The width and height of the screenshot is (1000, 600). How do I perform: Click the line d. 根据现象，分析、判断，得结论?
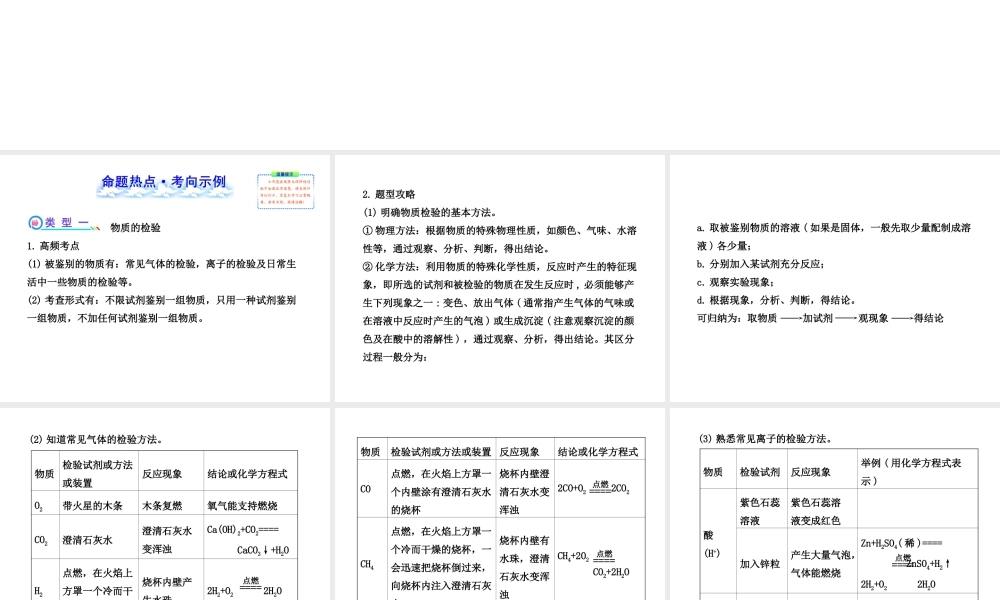point(777,300)
